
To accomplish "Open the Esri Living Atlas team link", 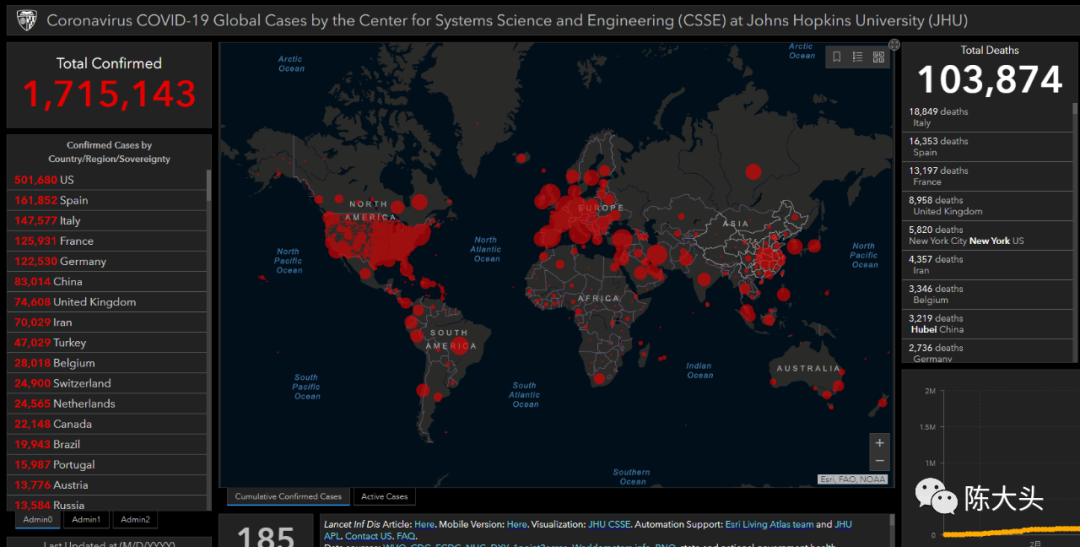I will (x=769, y=524).
